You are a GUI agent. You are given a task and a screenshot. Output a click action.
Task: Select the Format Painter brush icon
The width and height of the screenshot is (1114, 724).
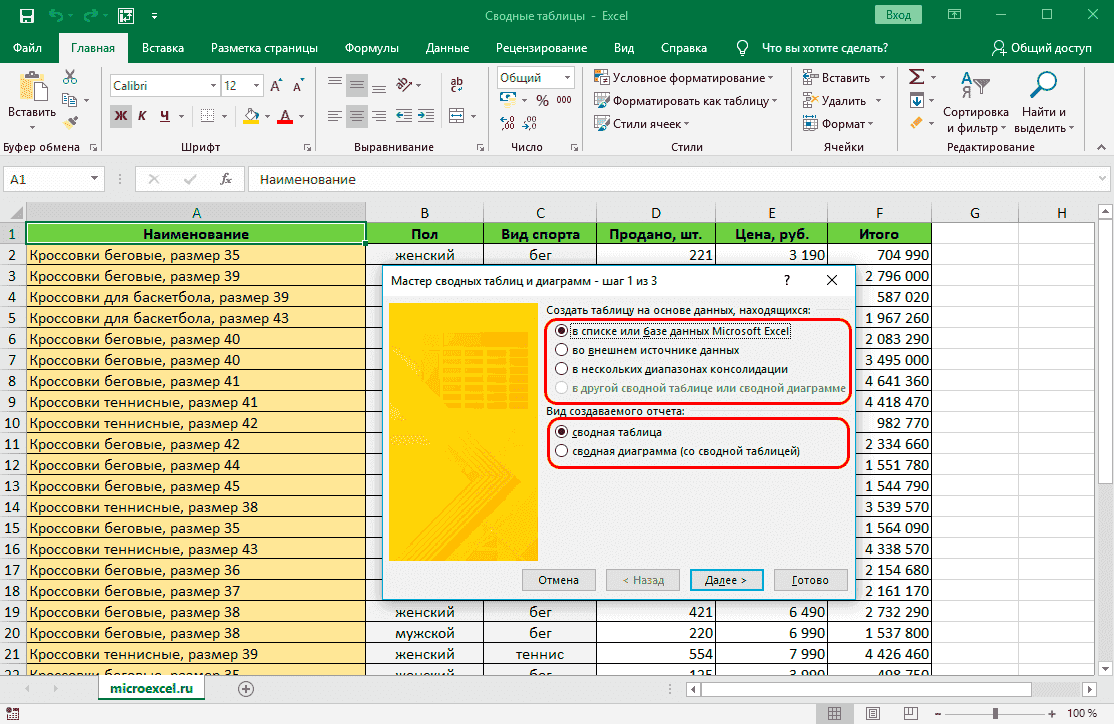tap(70, 122)
